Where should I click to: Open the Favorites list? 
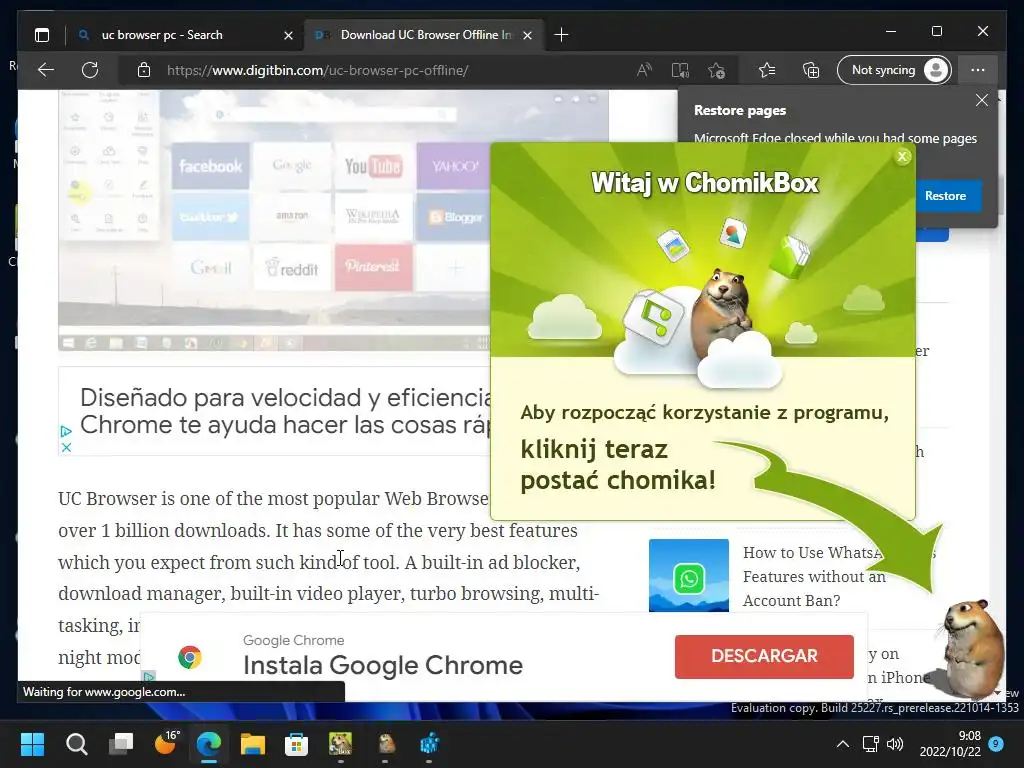pos(767,70)
